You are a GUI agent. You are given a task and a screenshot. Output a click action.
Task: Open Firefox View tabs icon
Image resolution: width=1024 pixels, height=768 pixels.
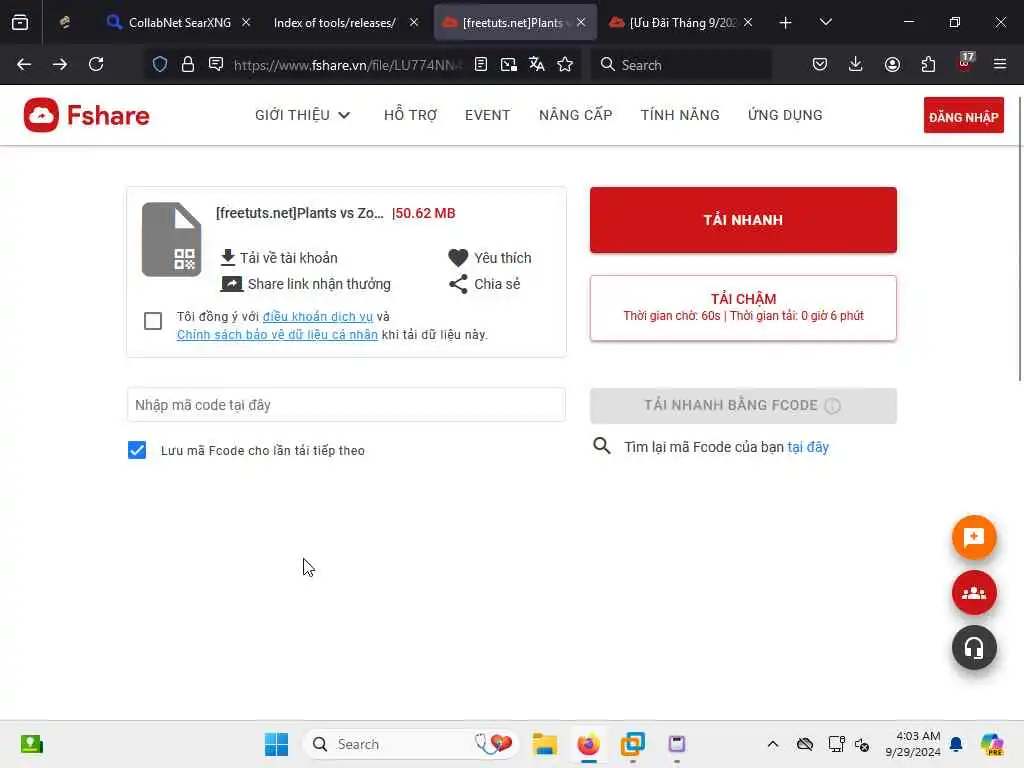click(x=20, y=23)
